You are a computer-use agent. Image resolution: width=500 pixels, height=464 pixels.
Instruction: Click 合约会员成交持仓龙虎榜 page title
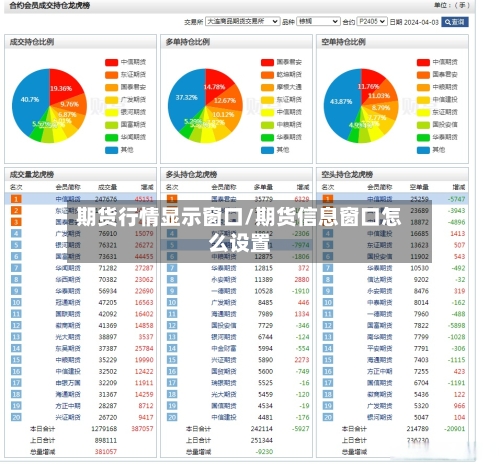[50, 6]
